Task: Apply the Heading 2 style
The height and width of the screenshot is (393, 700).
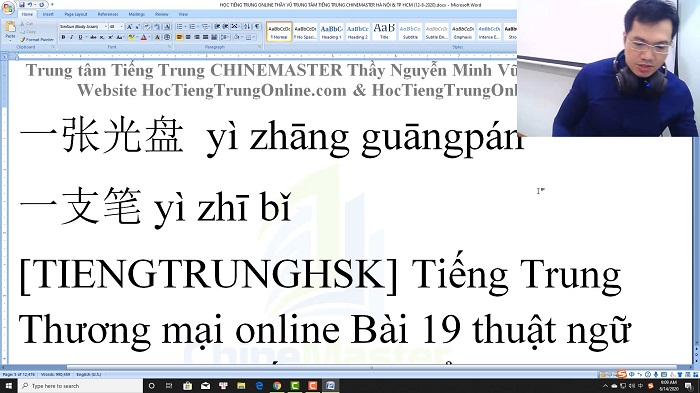Action: 358,31
